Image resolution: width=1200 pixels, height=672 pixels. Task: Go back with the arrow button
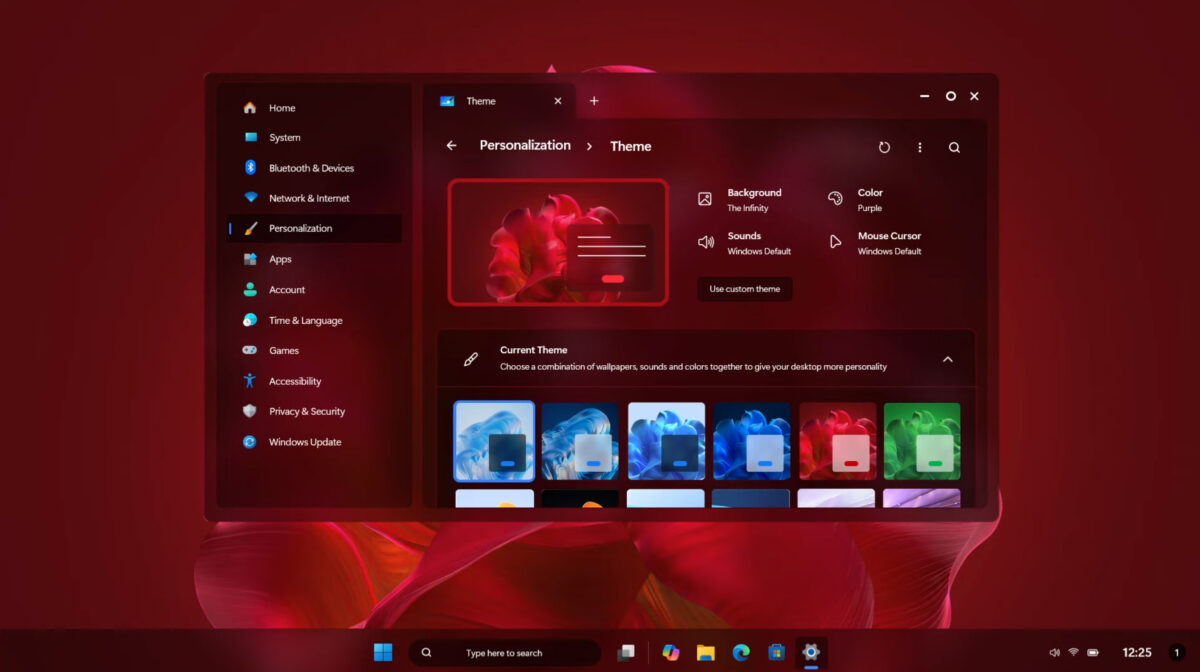click(451, 146)
